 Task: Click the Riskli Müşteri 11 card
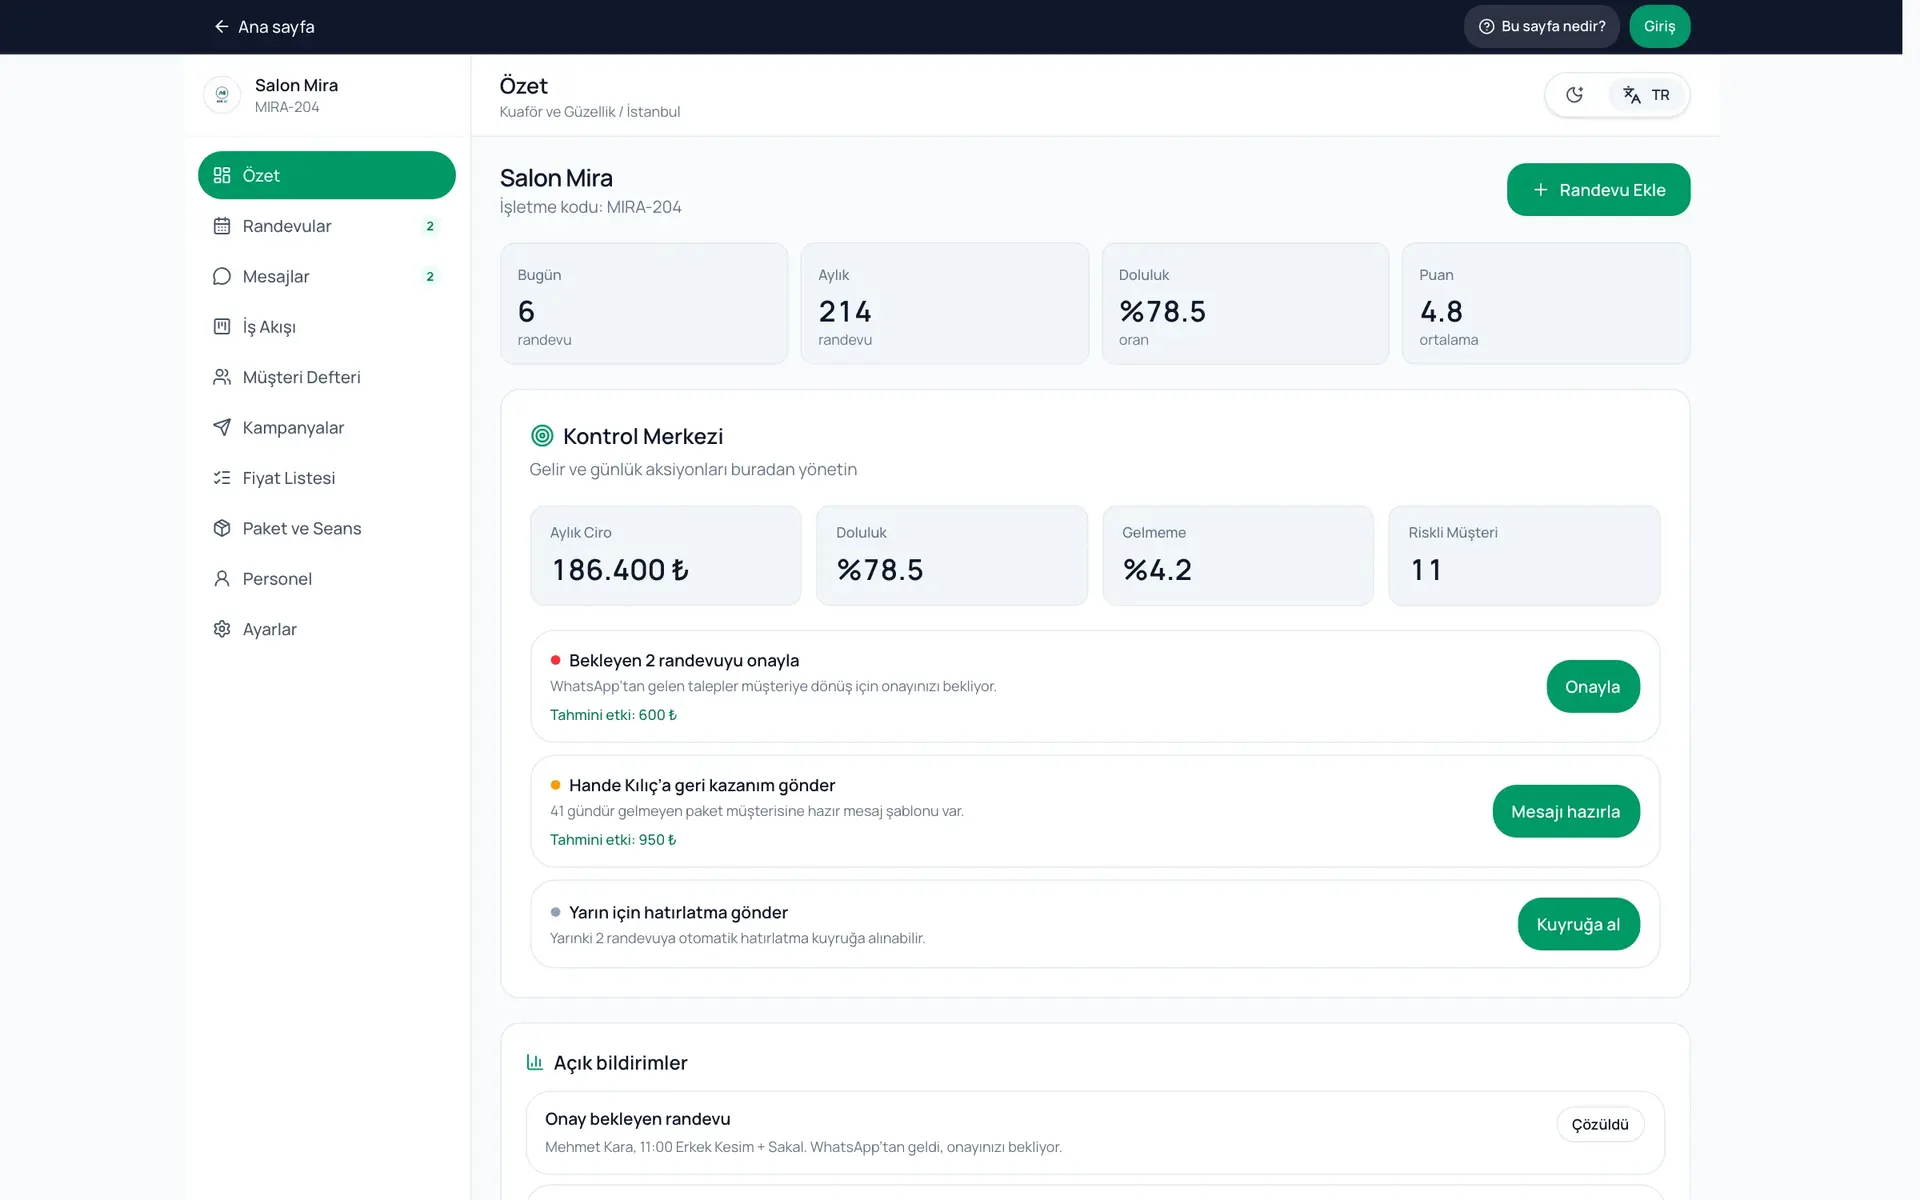click(1524, 555)
